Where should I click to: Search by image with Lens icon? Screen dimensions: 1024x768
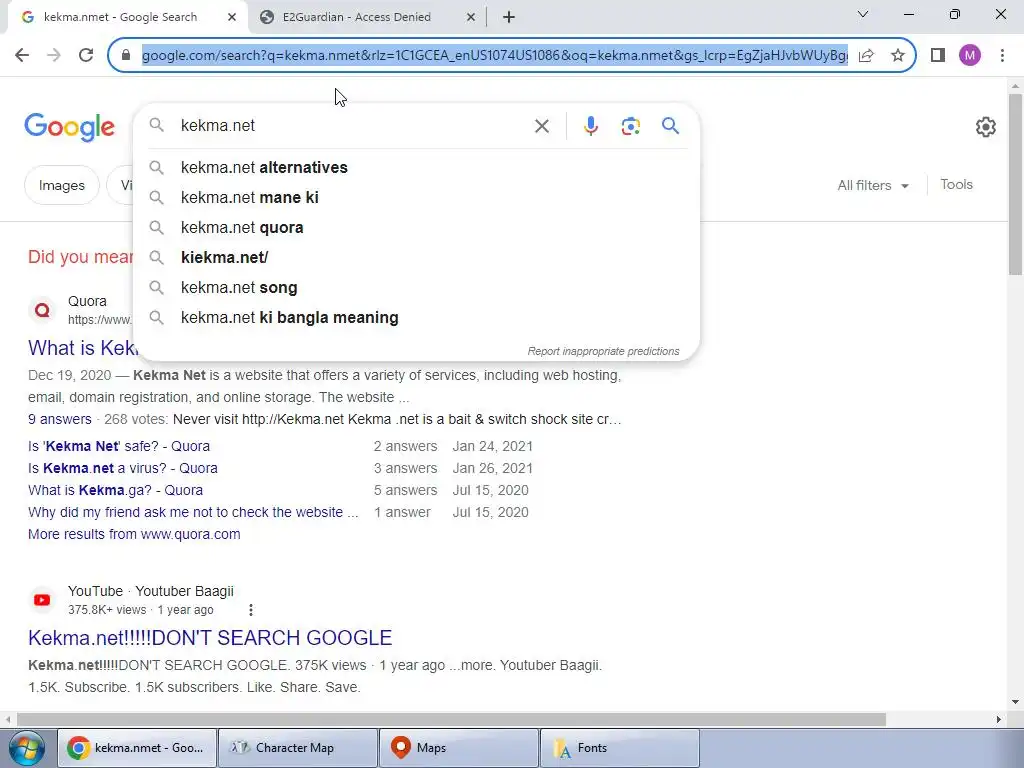point(630,126)
